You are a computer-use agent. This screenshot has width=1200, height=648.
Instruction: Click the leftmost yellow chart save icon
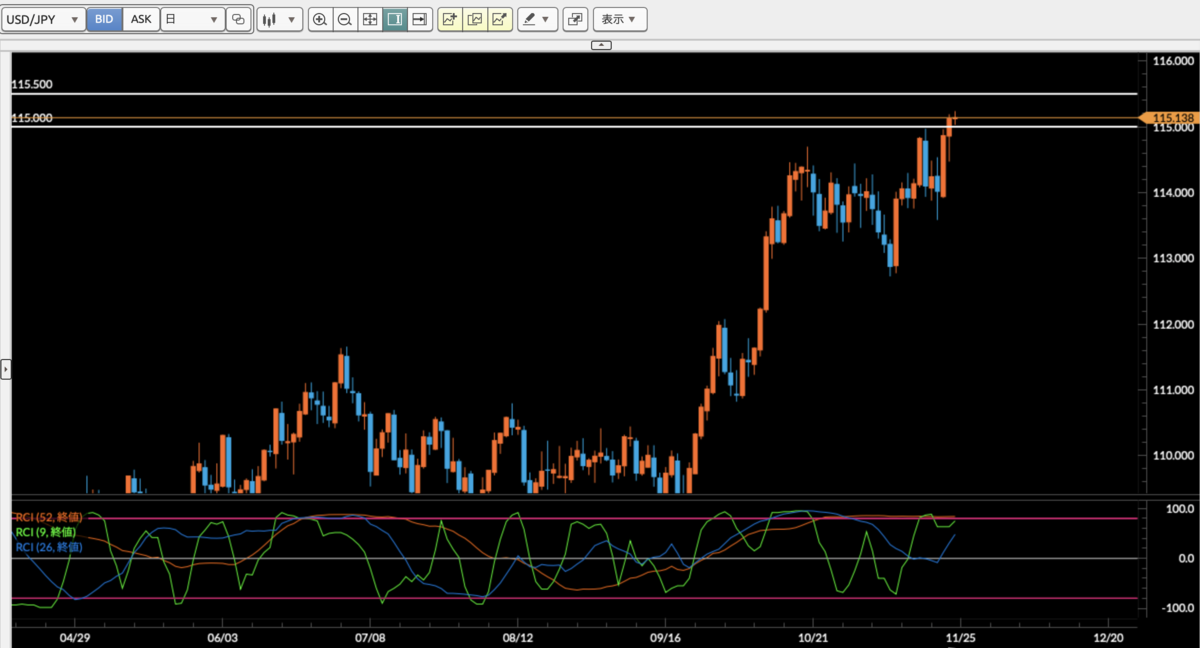coord(449,18)
